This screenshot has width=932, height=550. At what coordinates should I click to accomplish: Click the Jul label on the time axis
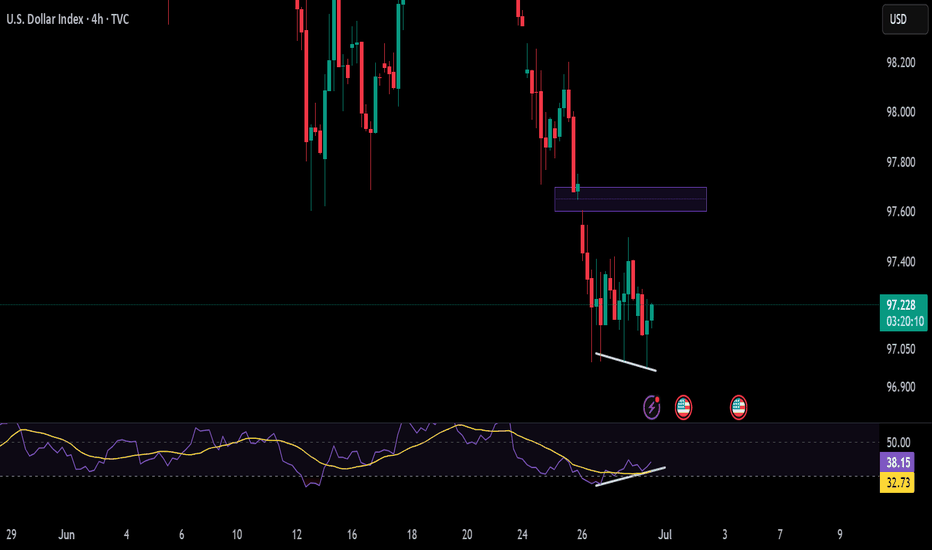665,535
